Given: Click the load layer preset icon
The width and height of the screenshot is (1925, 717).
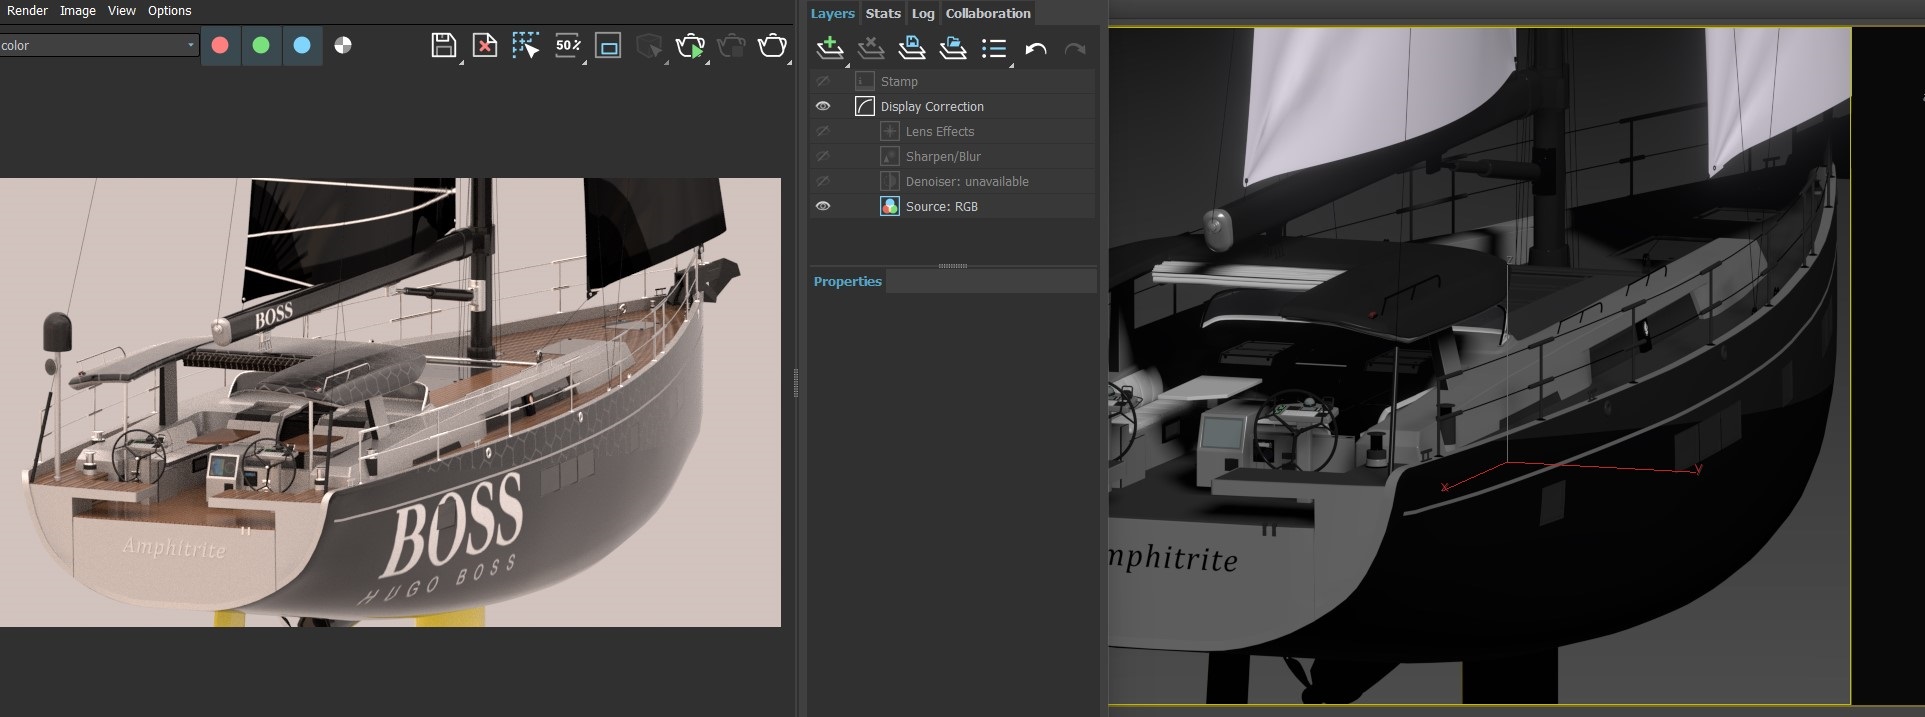Looking at the screenshot, I should [x=953, y=47].
